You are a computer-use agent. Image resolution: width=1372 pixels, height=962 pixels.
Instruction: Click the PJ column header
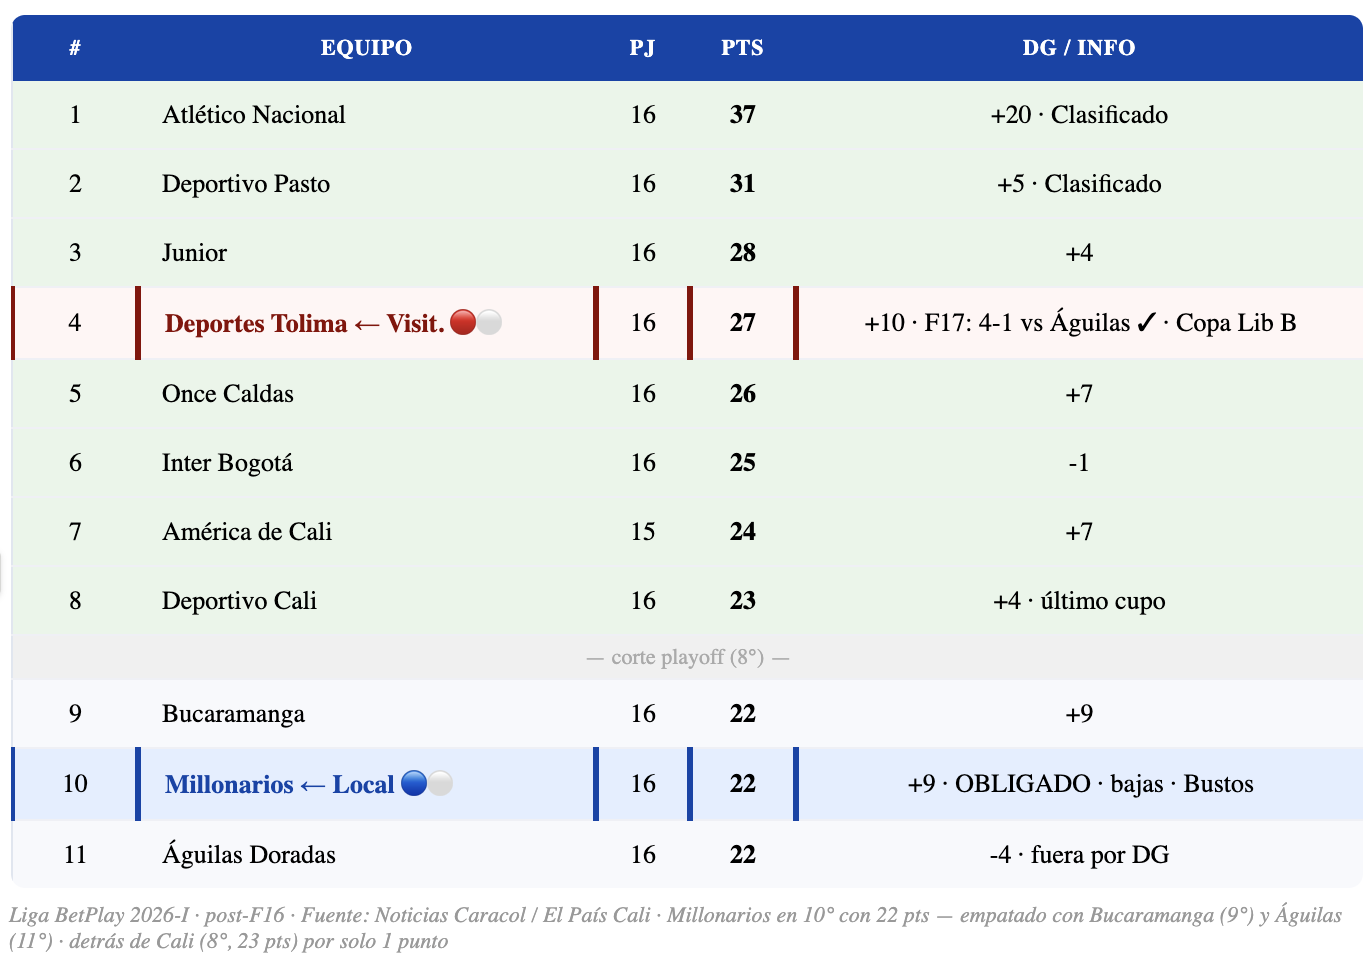642,47
